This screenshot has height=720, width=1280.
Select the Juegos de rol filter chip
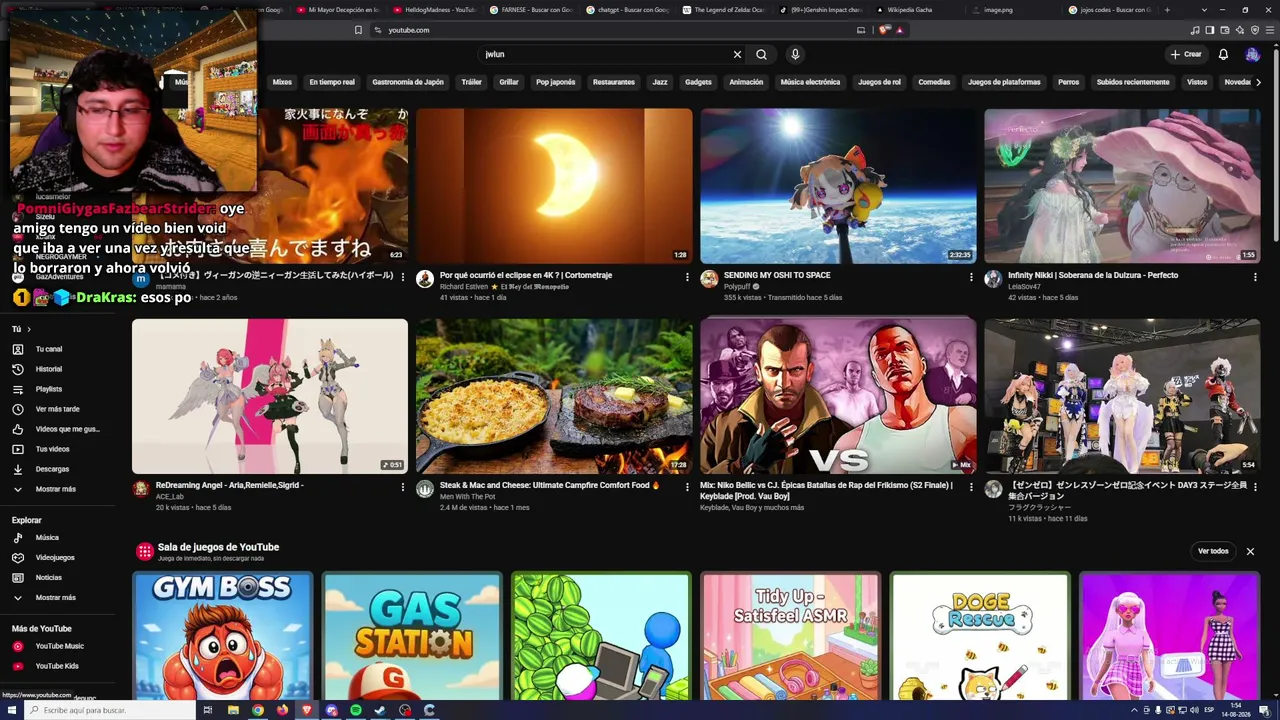click(879, 82)
